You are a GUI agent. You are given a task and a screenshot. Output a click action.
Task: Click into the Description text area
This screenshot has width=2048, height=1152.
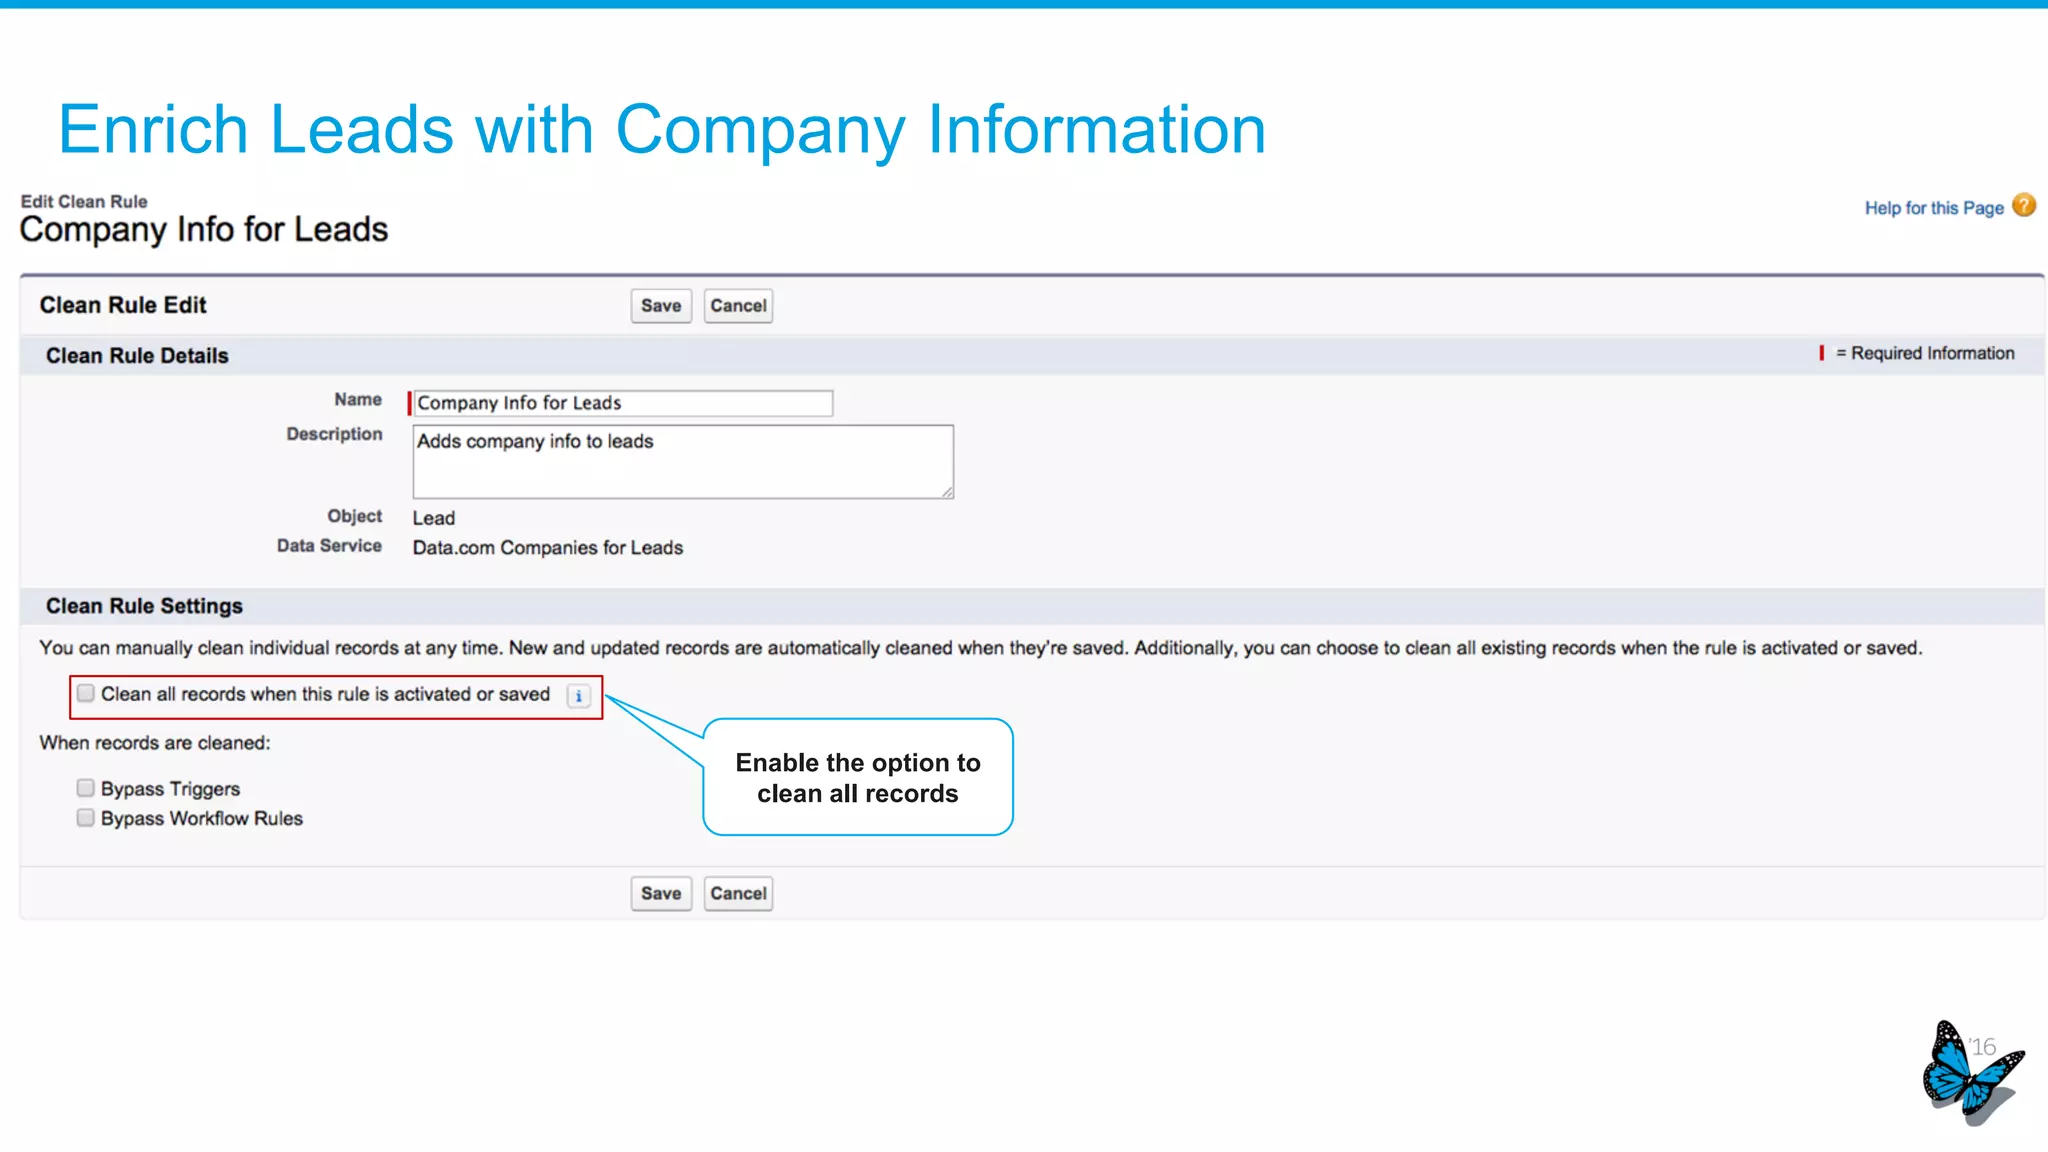click(x=683, y=462)
